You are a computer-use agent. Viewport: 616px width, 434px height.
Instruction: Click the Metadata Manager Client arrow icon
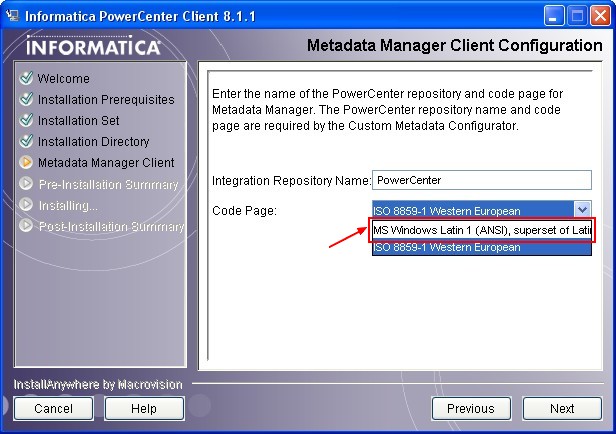26,162
